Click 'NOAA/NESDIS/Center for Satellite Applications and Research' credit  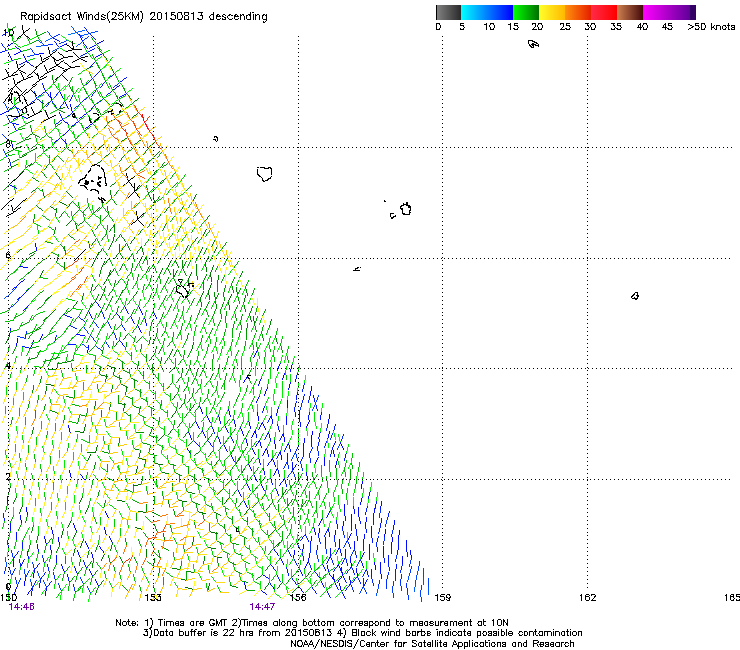point(432,644)
